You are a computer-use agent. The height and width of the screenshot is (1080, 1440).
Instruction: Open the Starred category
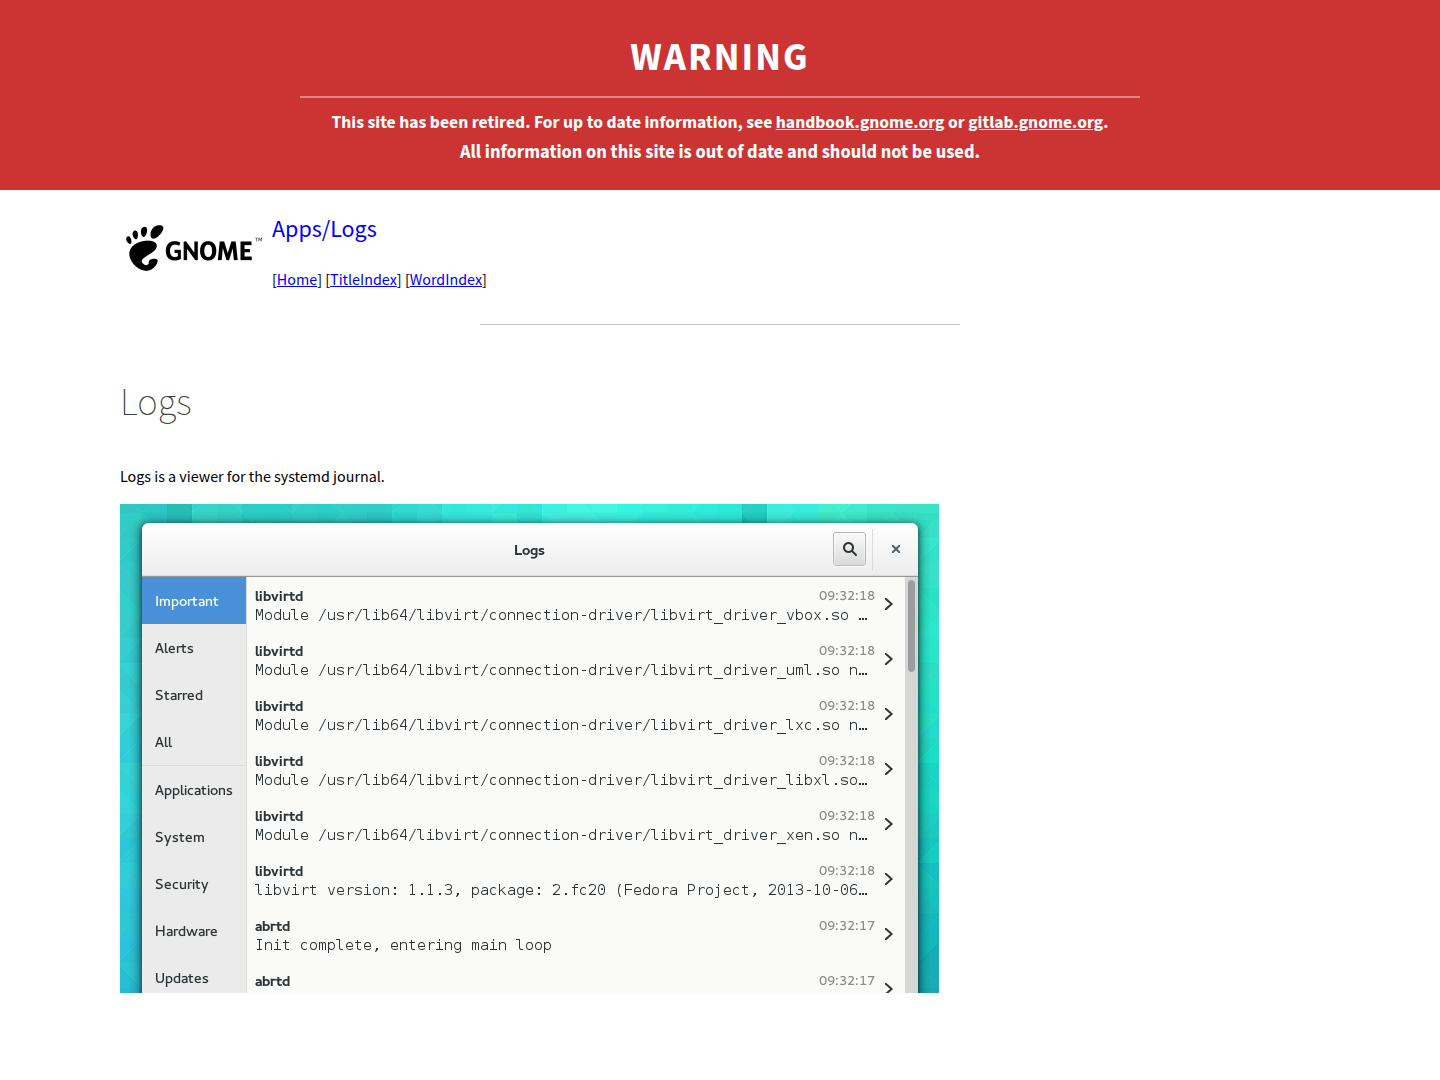tap(194, 695)
